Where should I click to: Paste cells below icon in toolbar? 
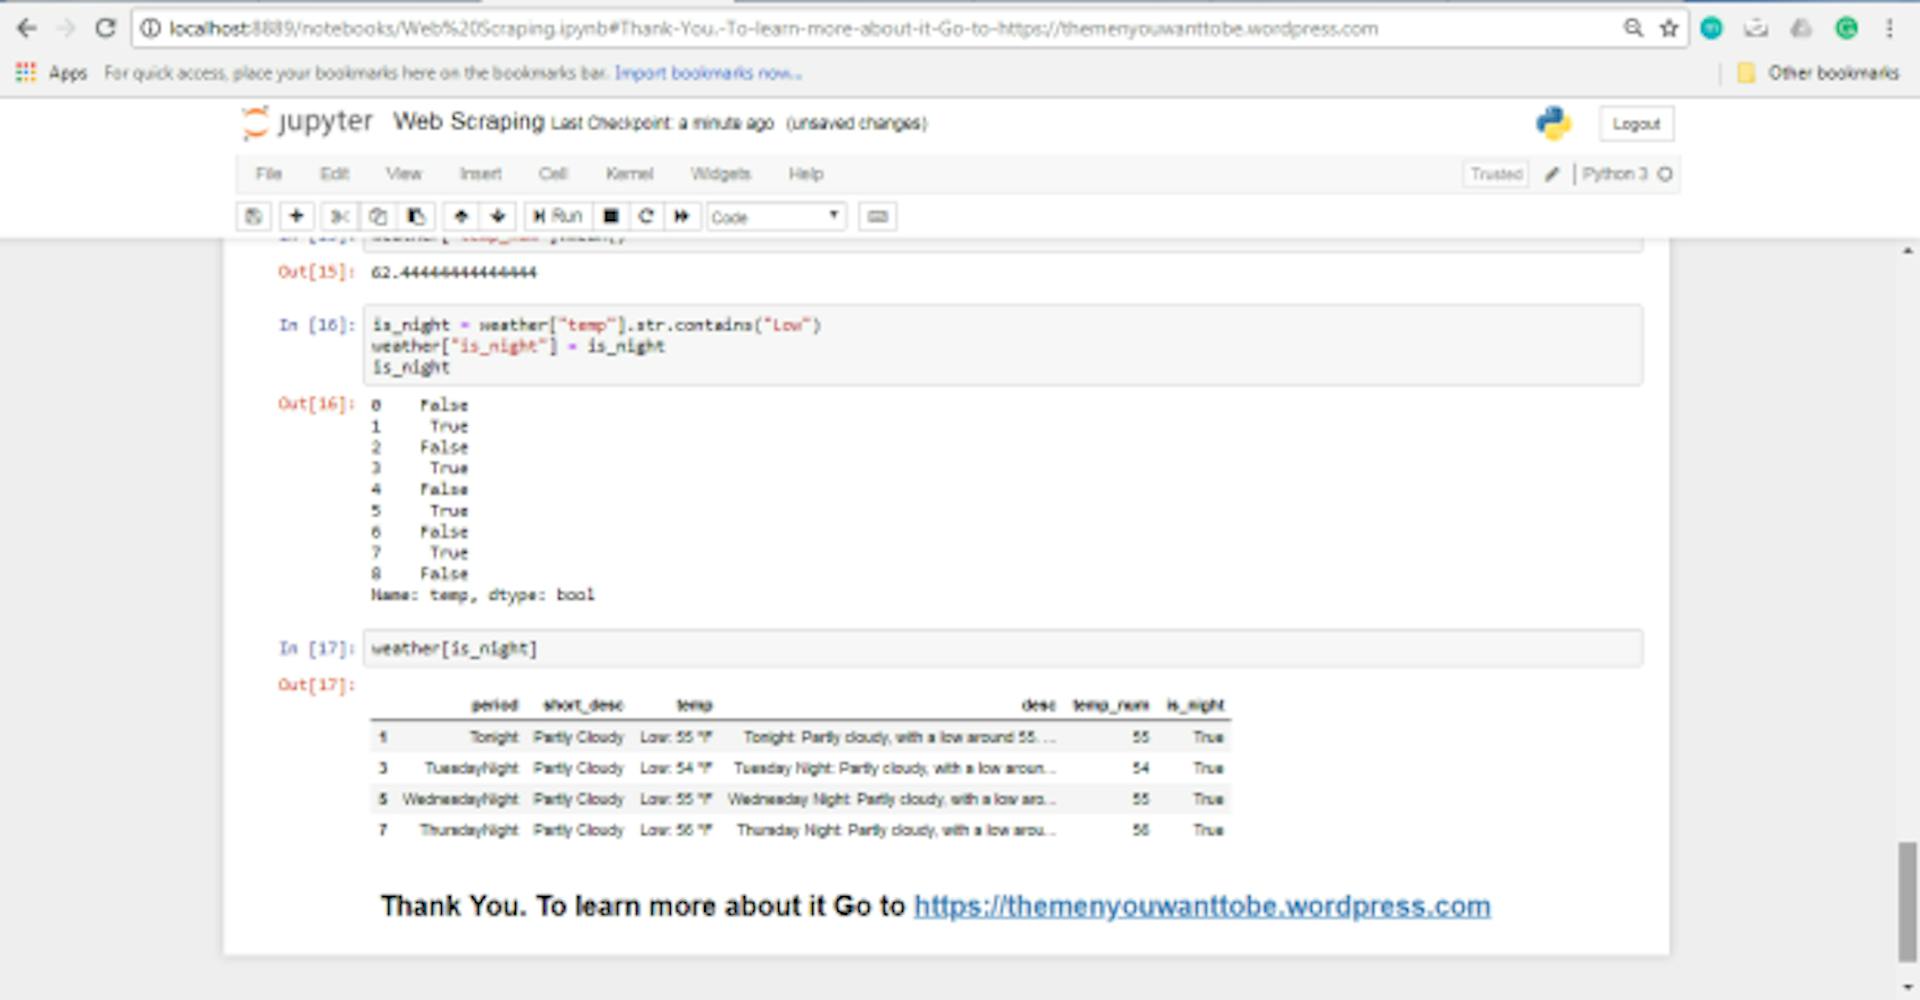pyautogui.click(x=416, y=216)
